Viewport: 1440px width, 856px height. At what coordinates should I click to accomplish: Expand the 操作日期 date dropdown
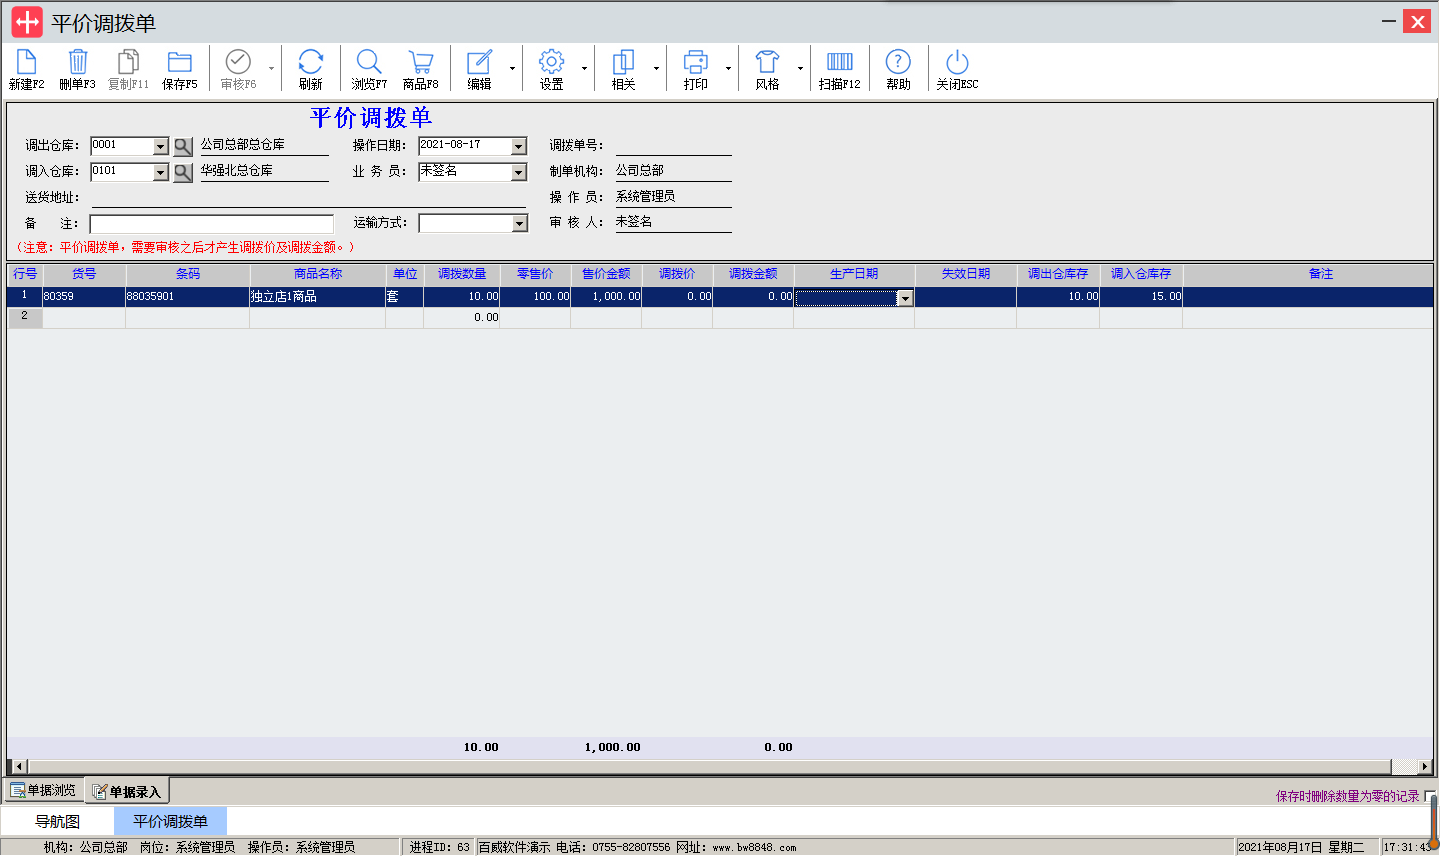click(518, 147)
